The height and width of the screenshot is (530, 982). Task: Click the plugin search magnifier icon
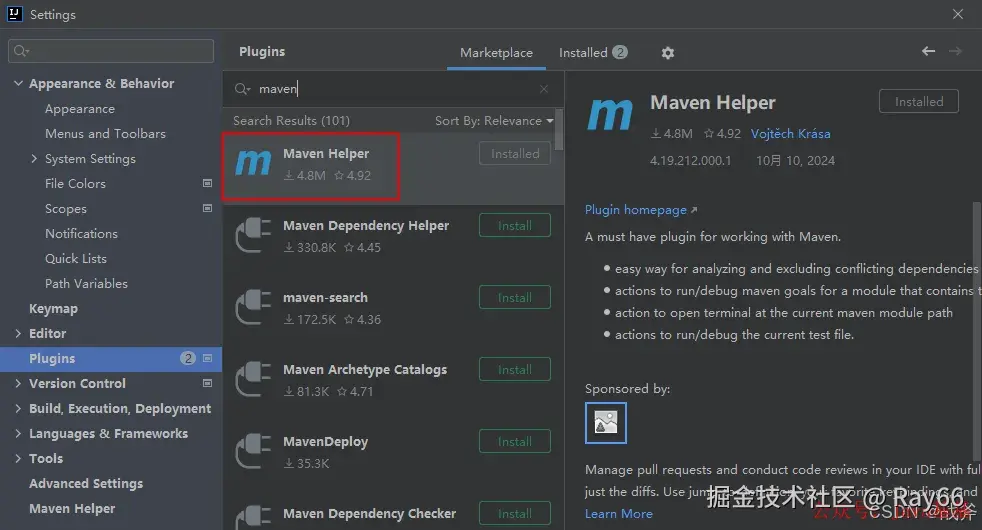pos(242,89)
